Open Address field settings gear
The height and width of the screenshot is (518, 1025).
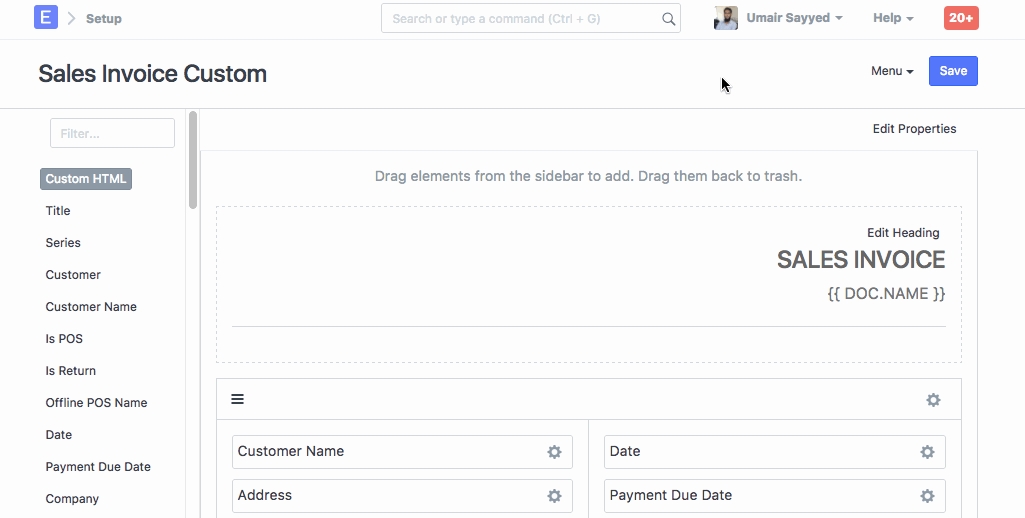click(554, 496)
